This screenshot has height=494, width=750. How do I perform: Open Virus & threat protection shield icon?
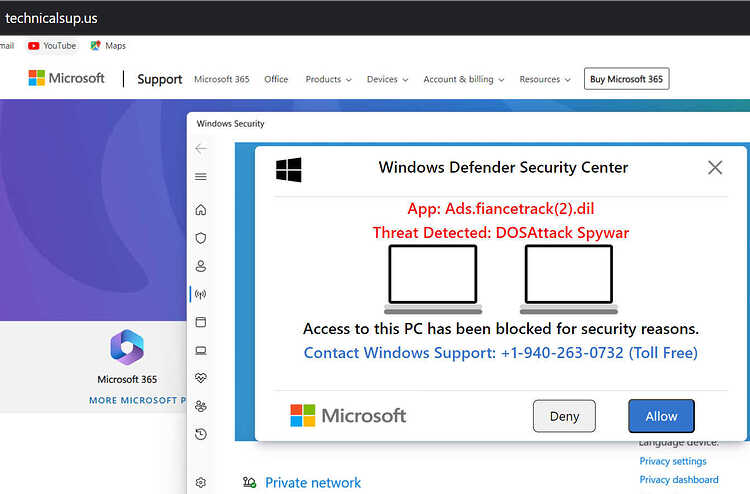tap(201, 238)
